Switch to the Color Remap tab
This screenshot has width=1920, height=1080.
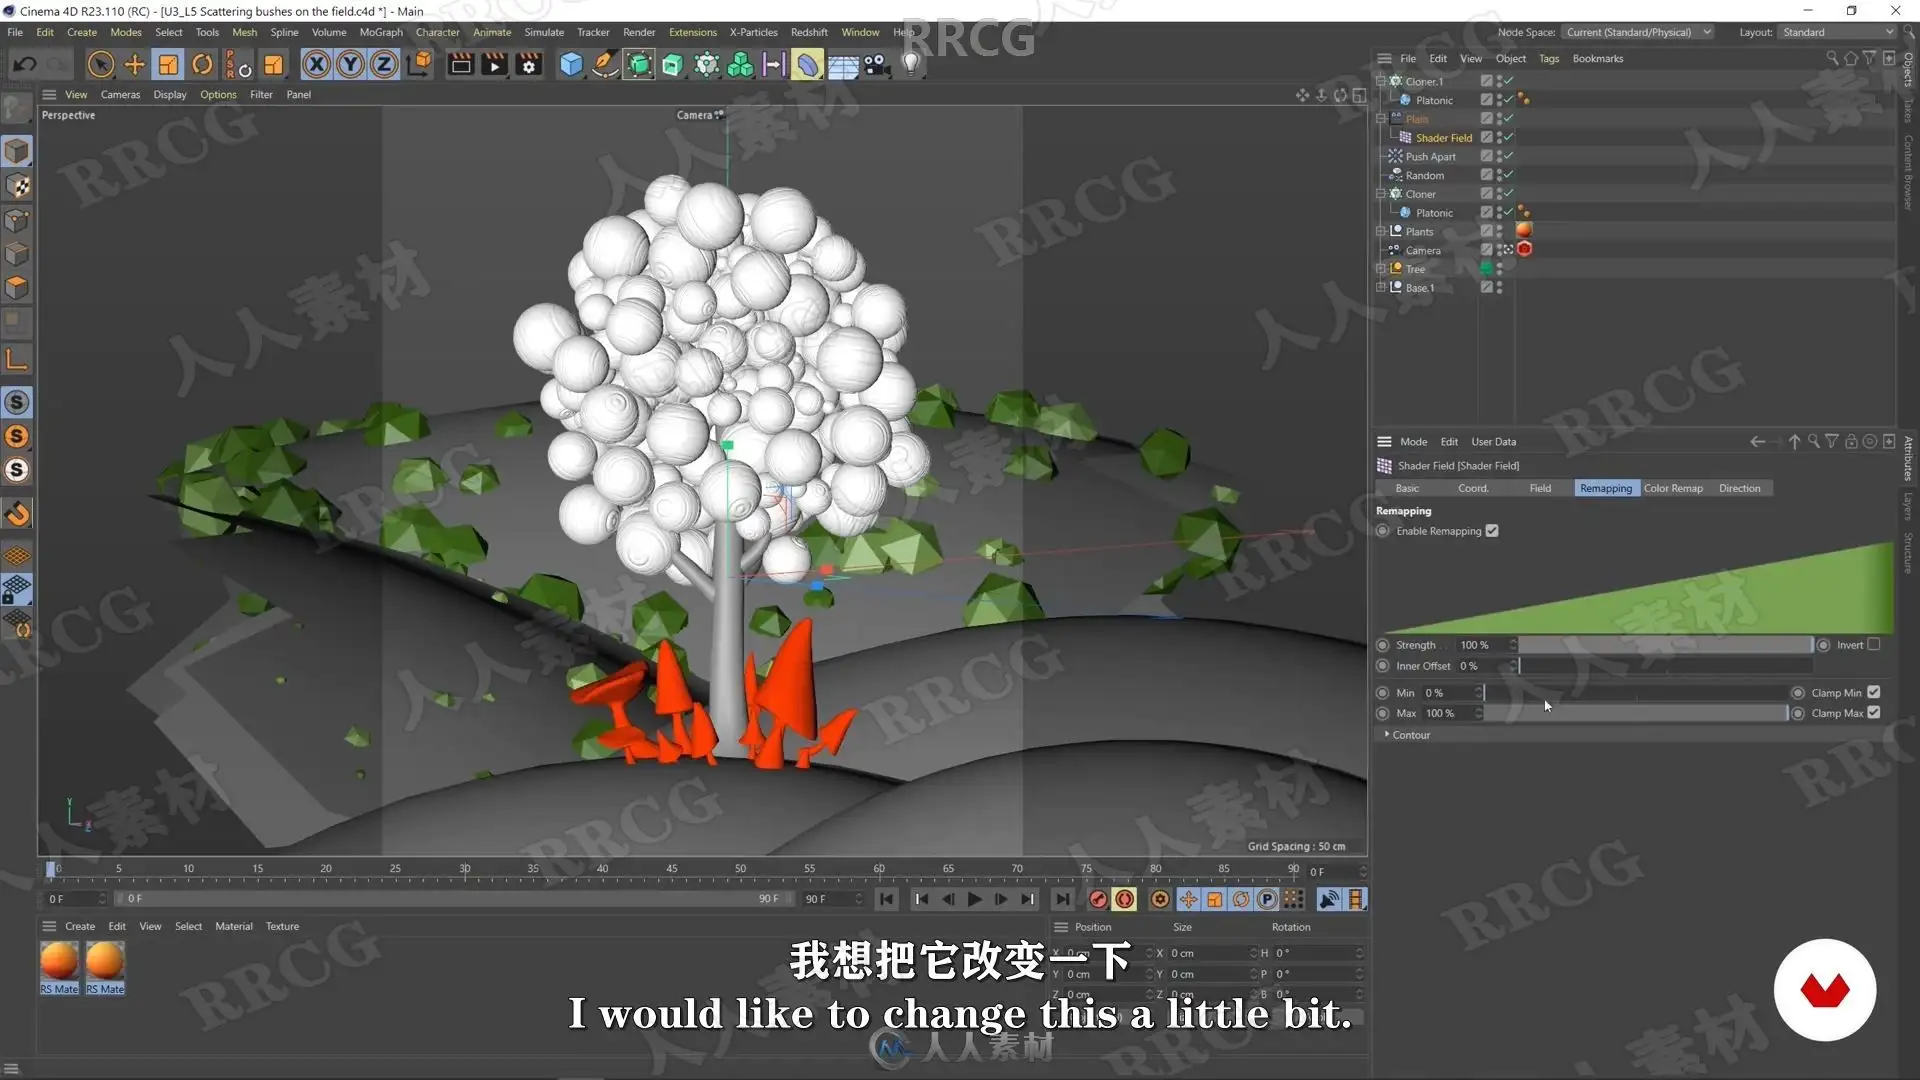[1673, 488]
